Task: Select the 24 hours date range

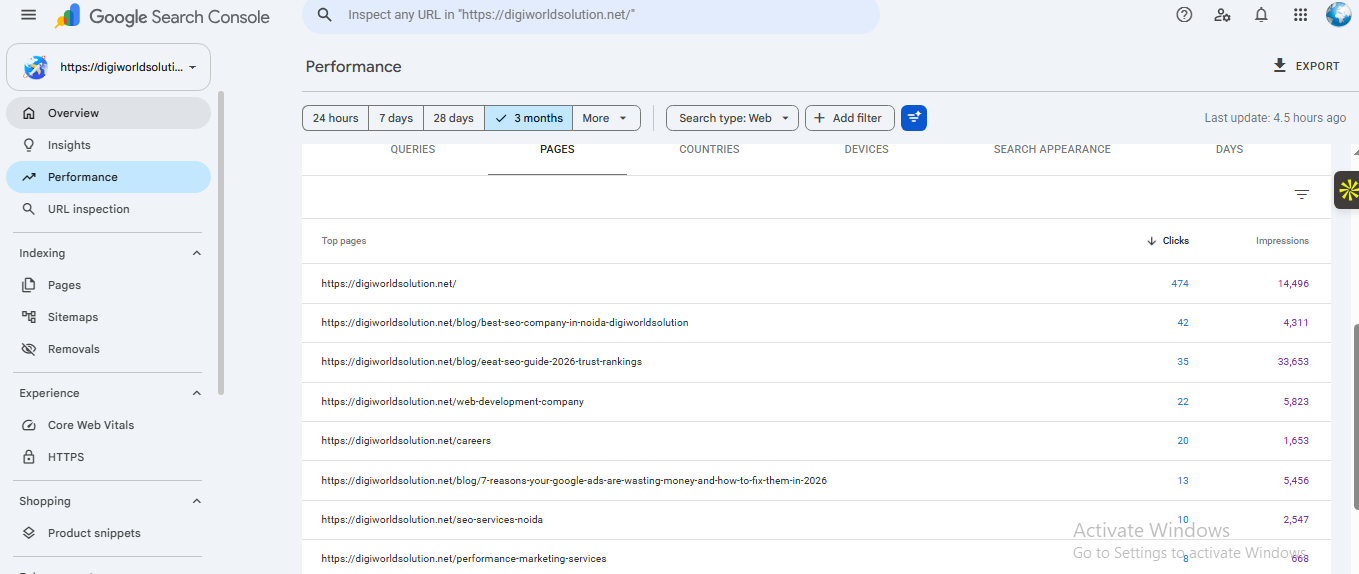Action: pyautogui.click(x=335, y=118)
